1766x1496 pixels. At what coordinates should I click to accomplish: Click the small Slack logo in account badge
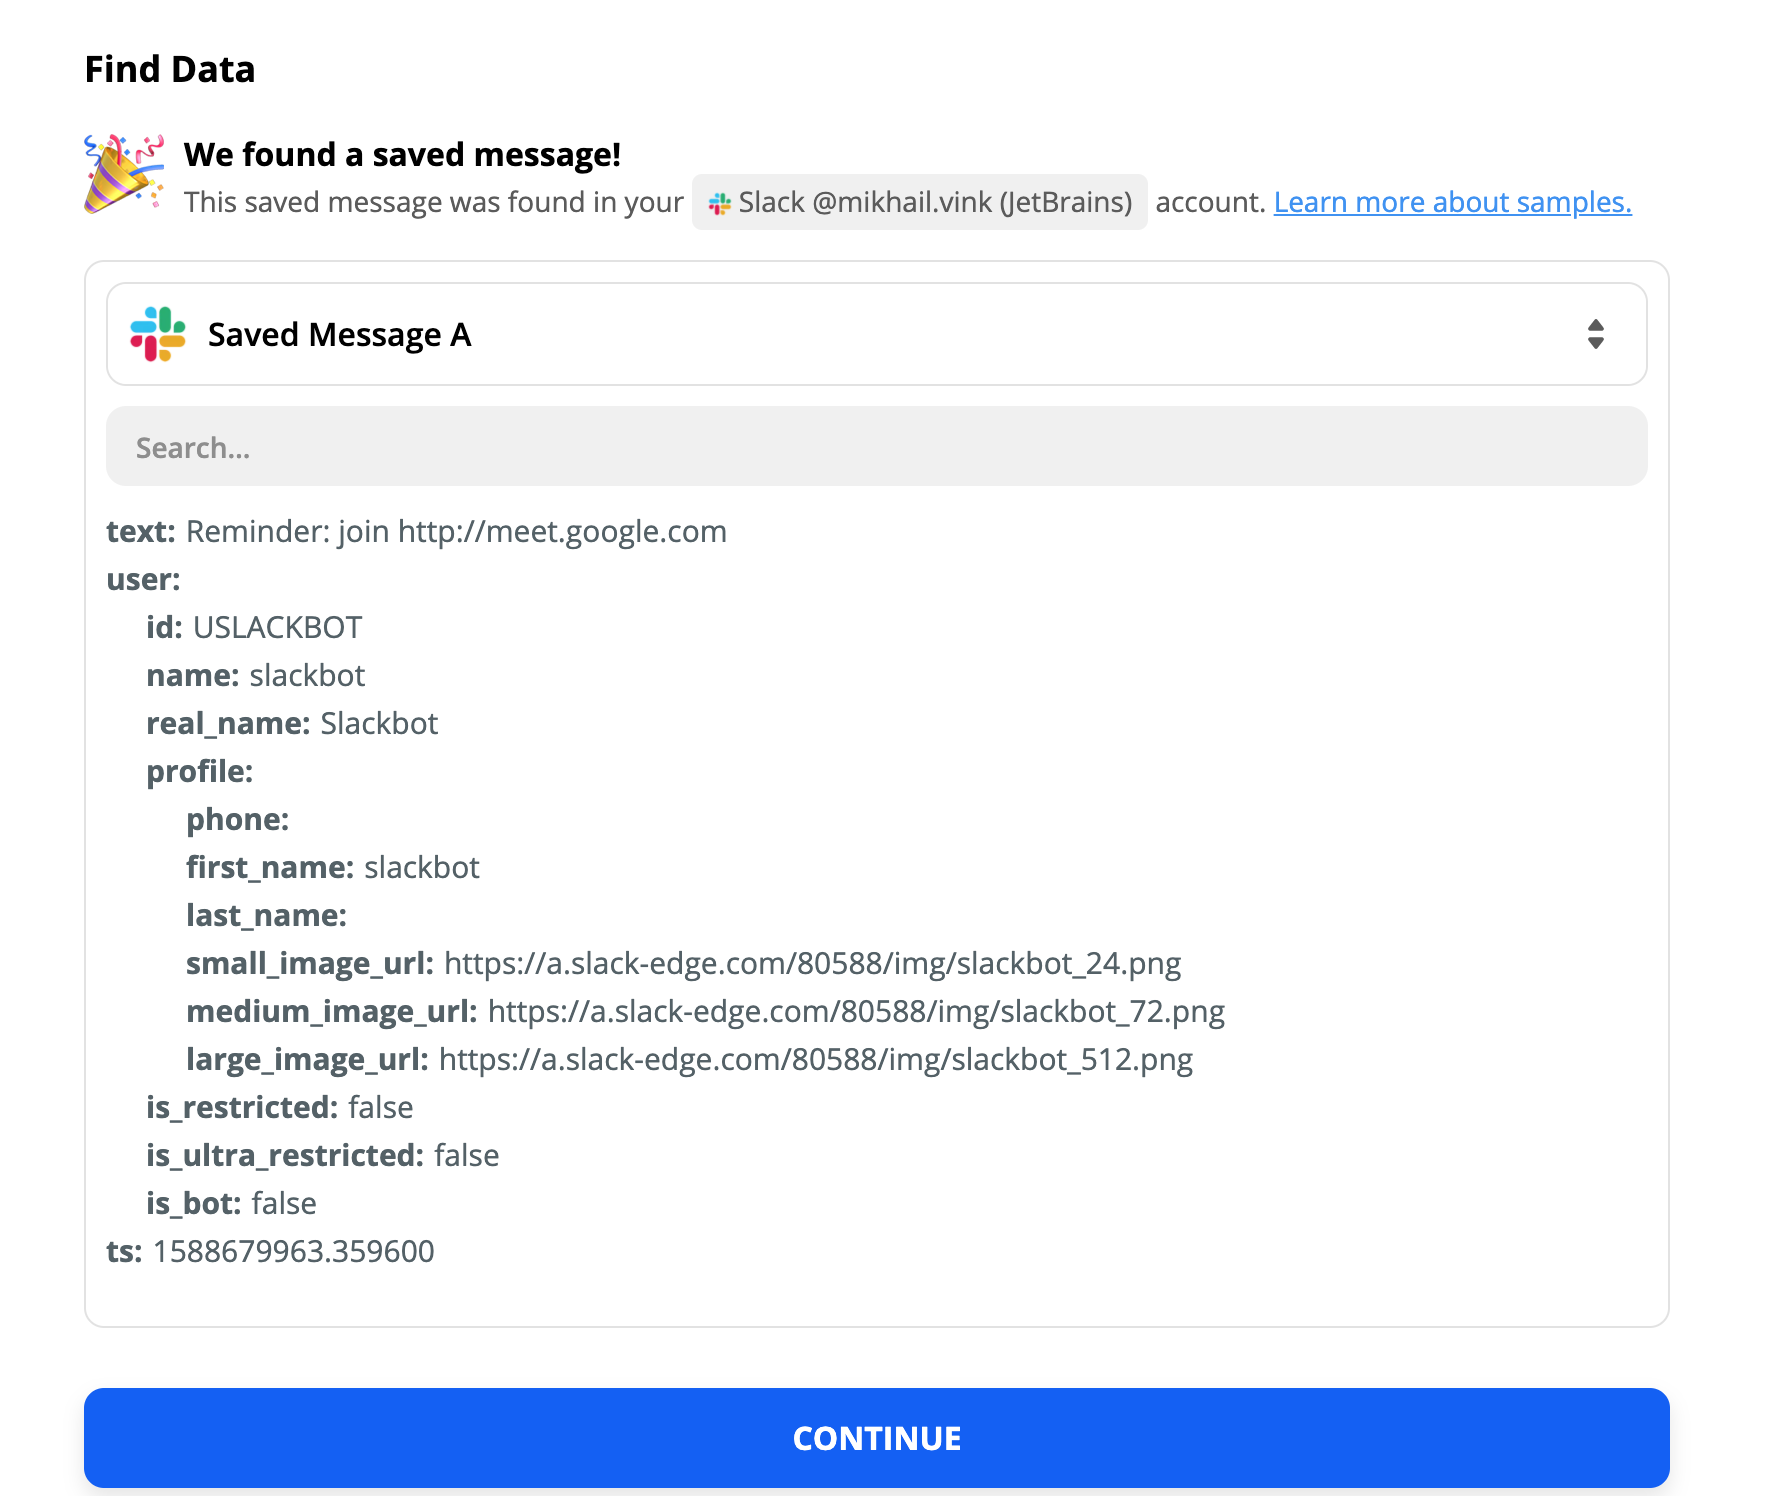tap(719, 204)
